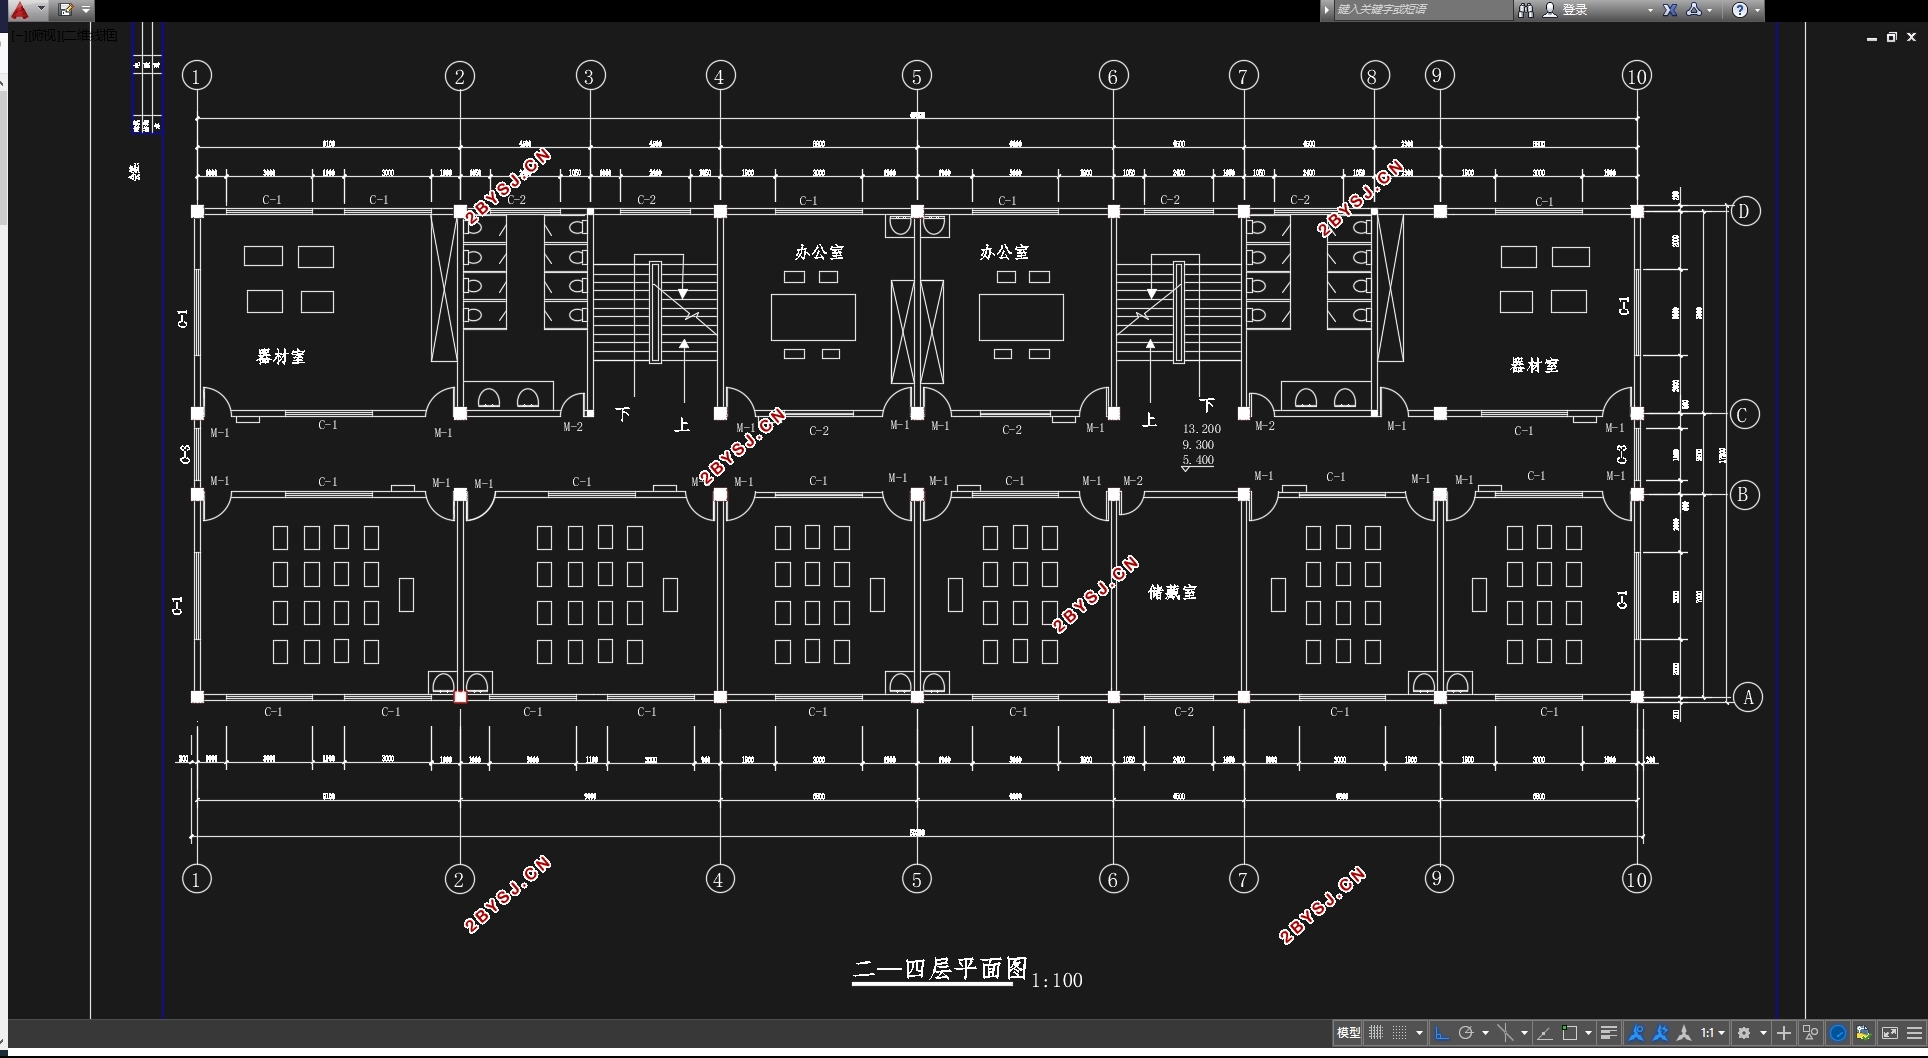Screen dimensions: 1928x1058
Task: Click the workspace switching gear icon
Action: pos(1744,1033)
